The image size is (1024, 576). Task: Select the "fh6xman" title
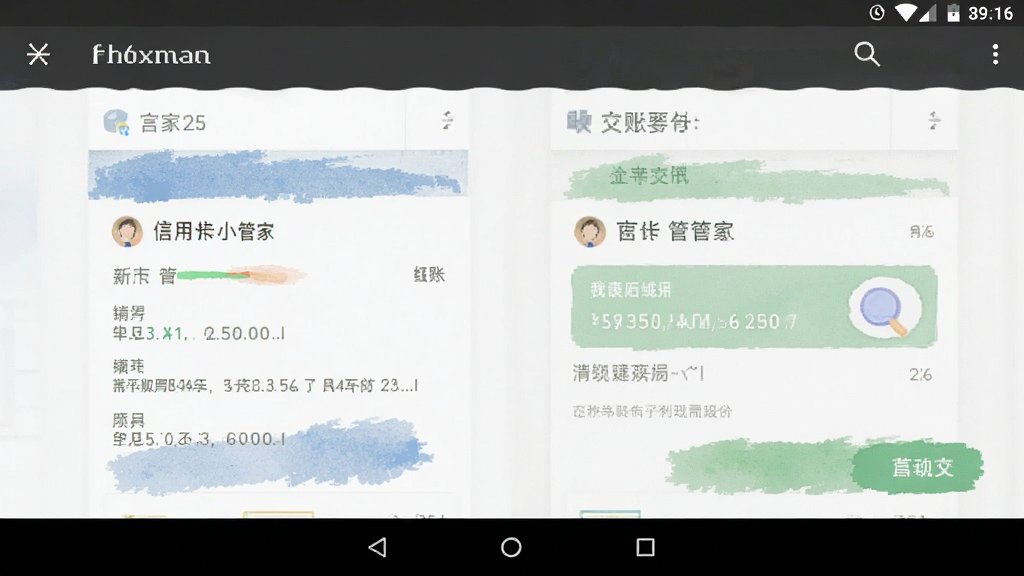tap(151, 55)
